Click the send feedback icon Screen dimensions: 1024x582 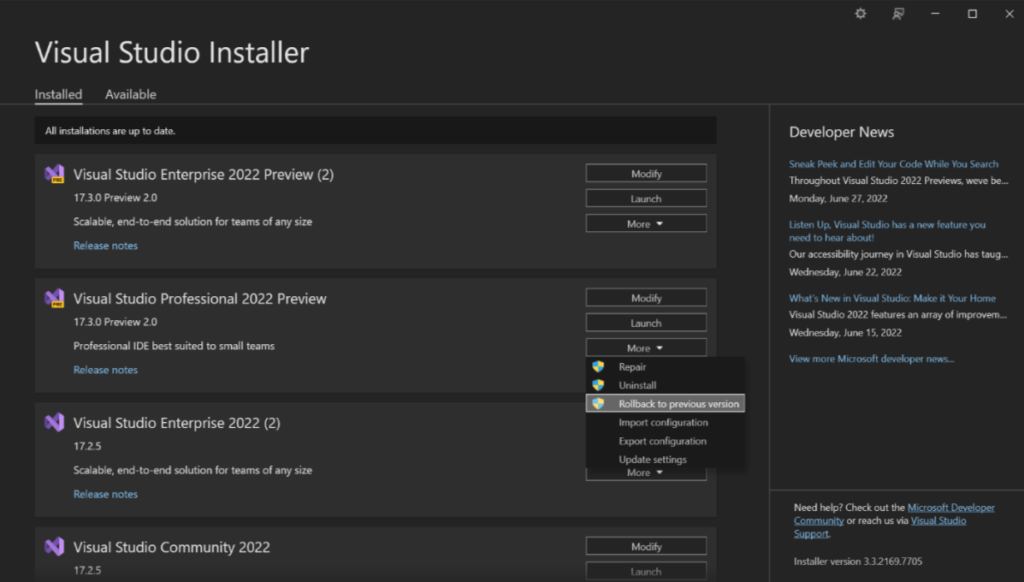click(x=897, y=14)
